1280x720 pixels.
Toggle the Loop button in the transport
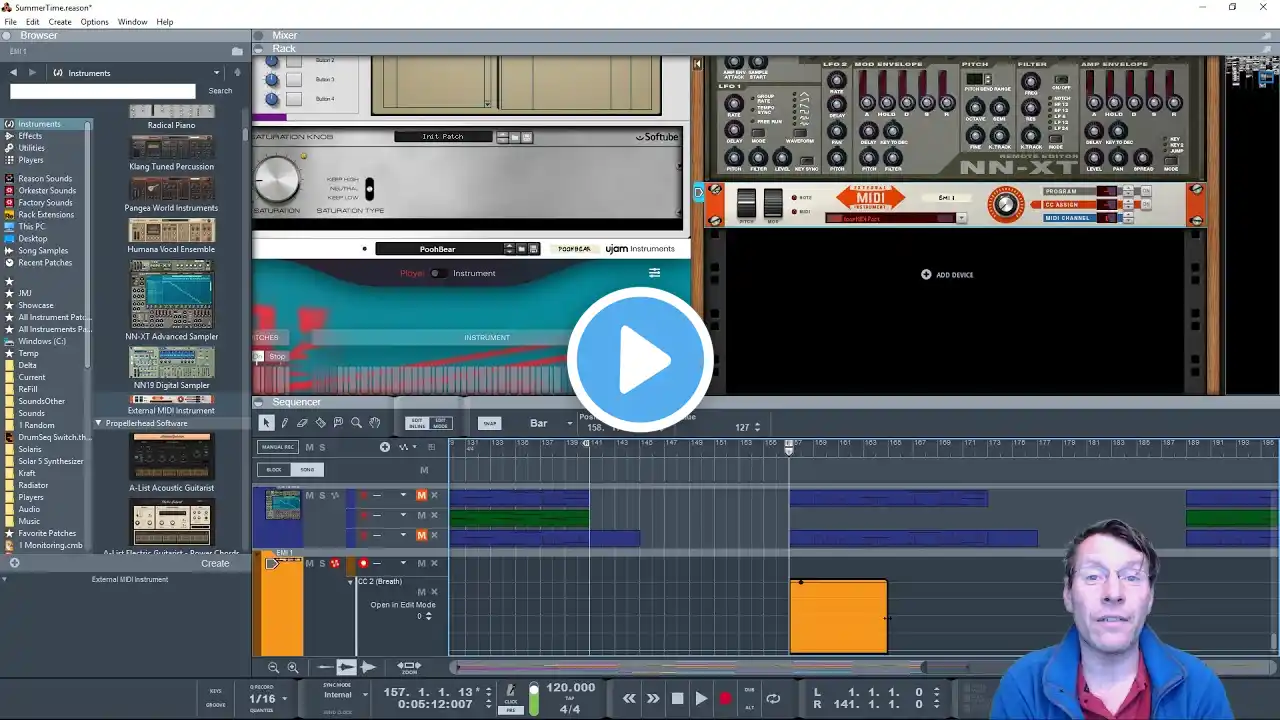click(773, 698)
